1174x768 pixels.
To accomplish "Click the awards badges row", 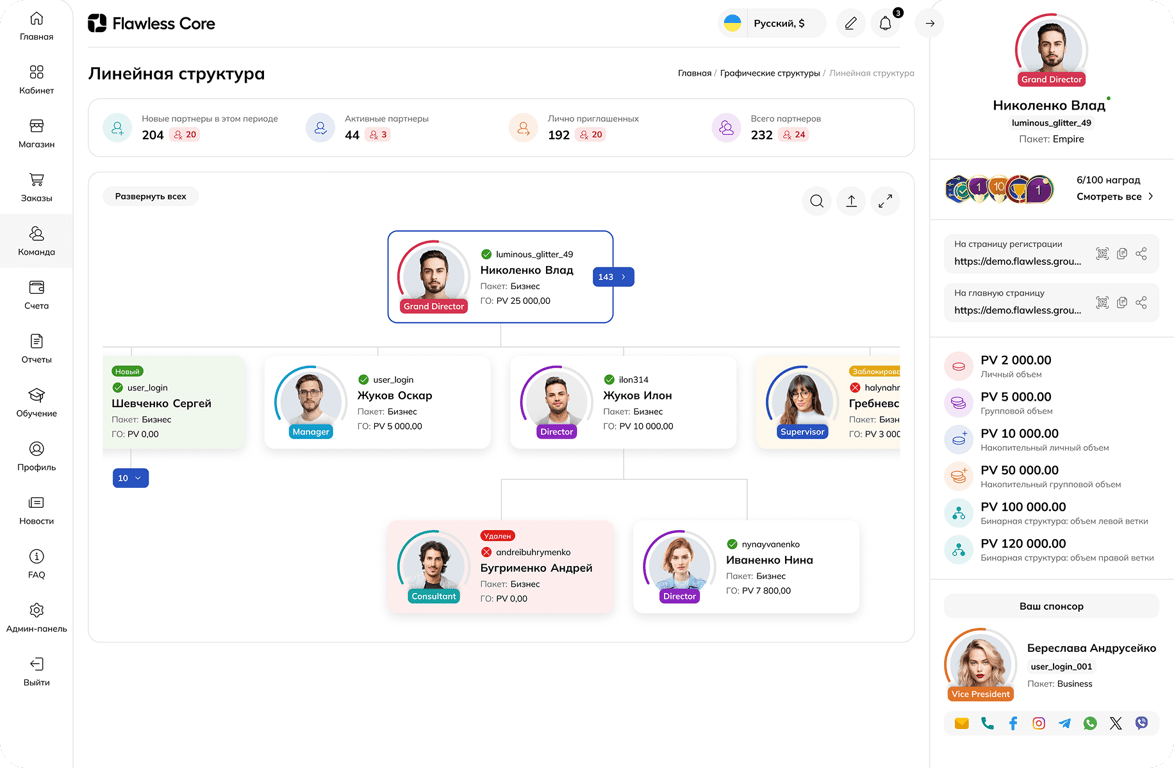I will point(1000,189).
